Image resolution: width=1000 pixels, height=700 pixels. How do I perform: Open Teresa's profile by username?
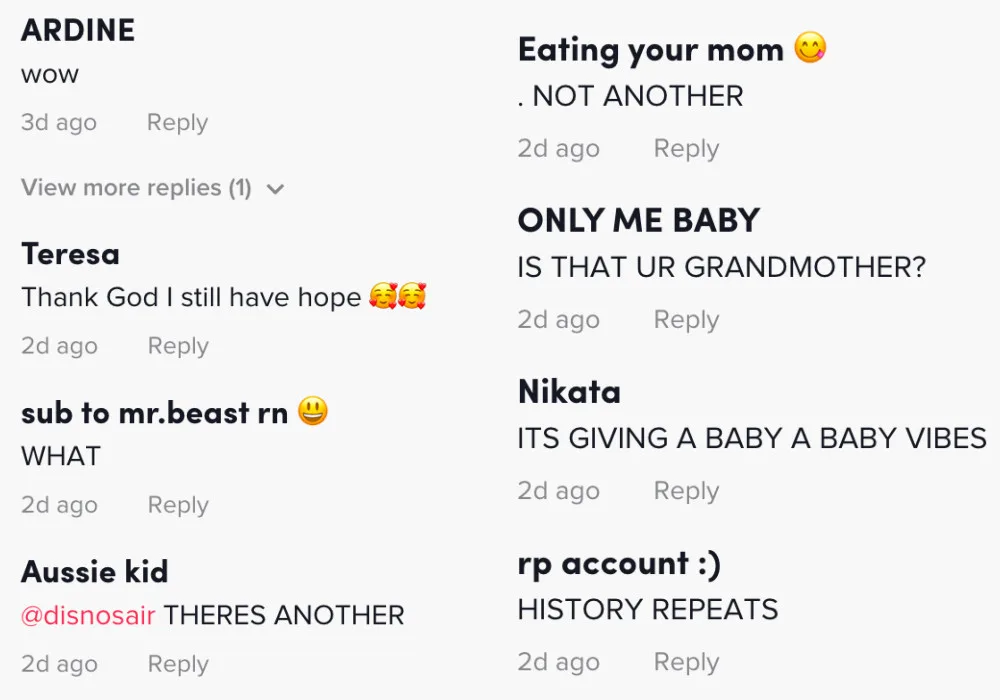click(70, 254)
